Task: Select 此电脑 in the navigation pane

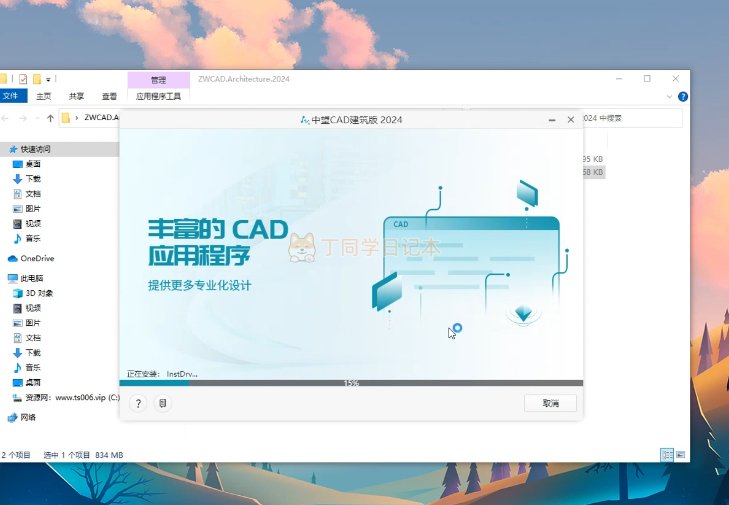Action: pos(26,279)
